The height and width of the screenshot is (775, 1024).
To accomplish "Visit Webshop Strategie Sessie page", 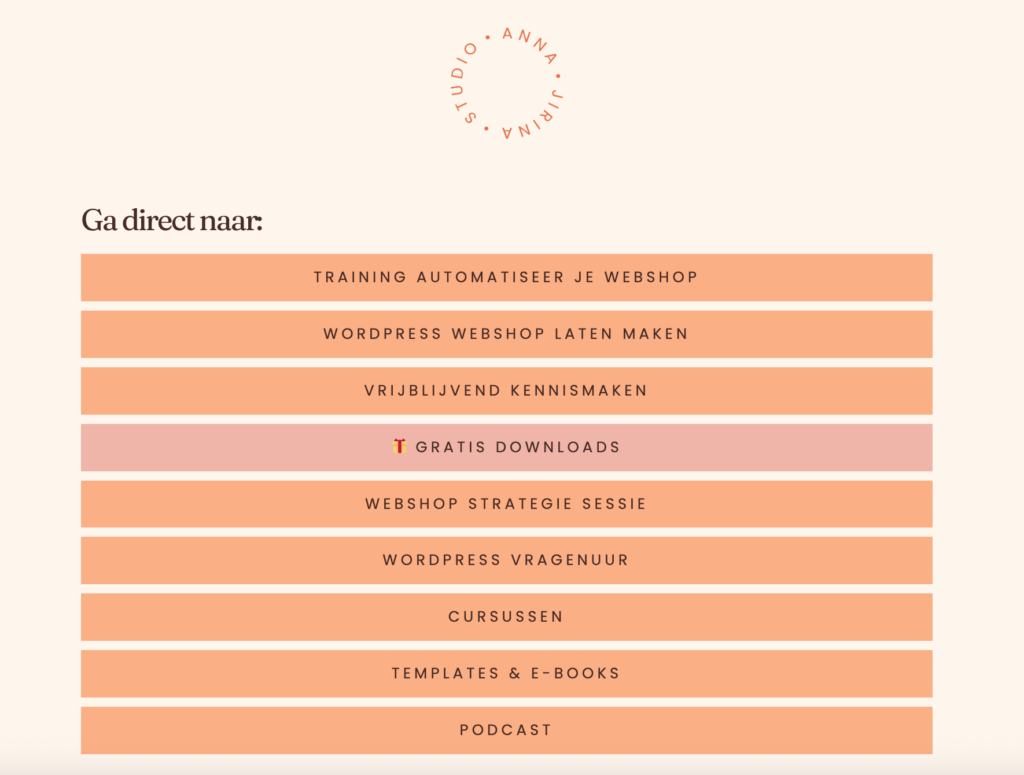I will 506,504.
